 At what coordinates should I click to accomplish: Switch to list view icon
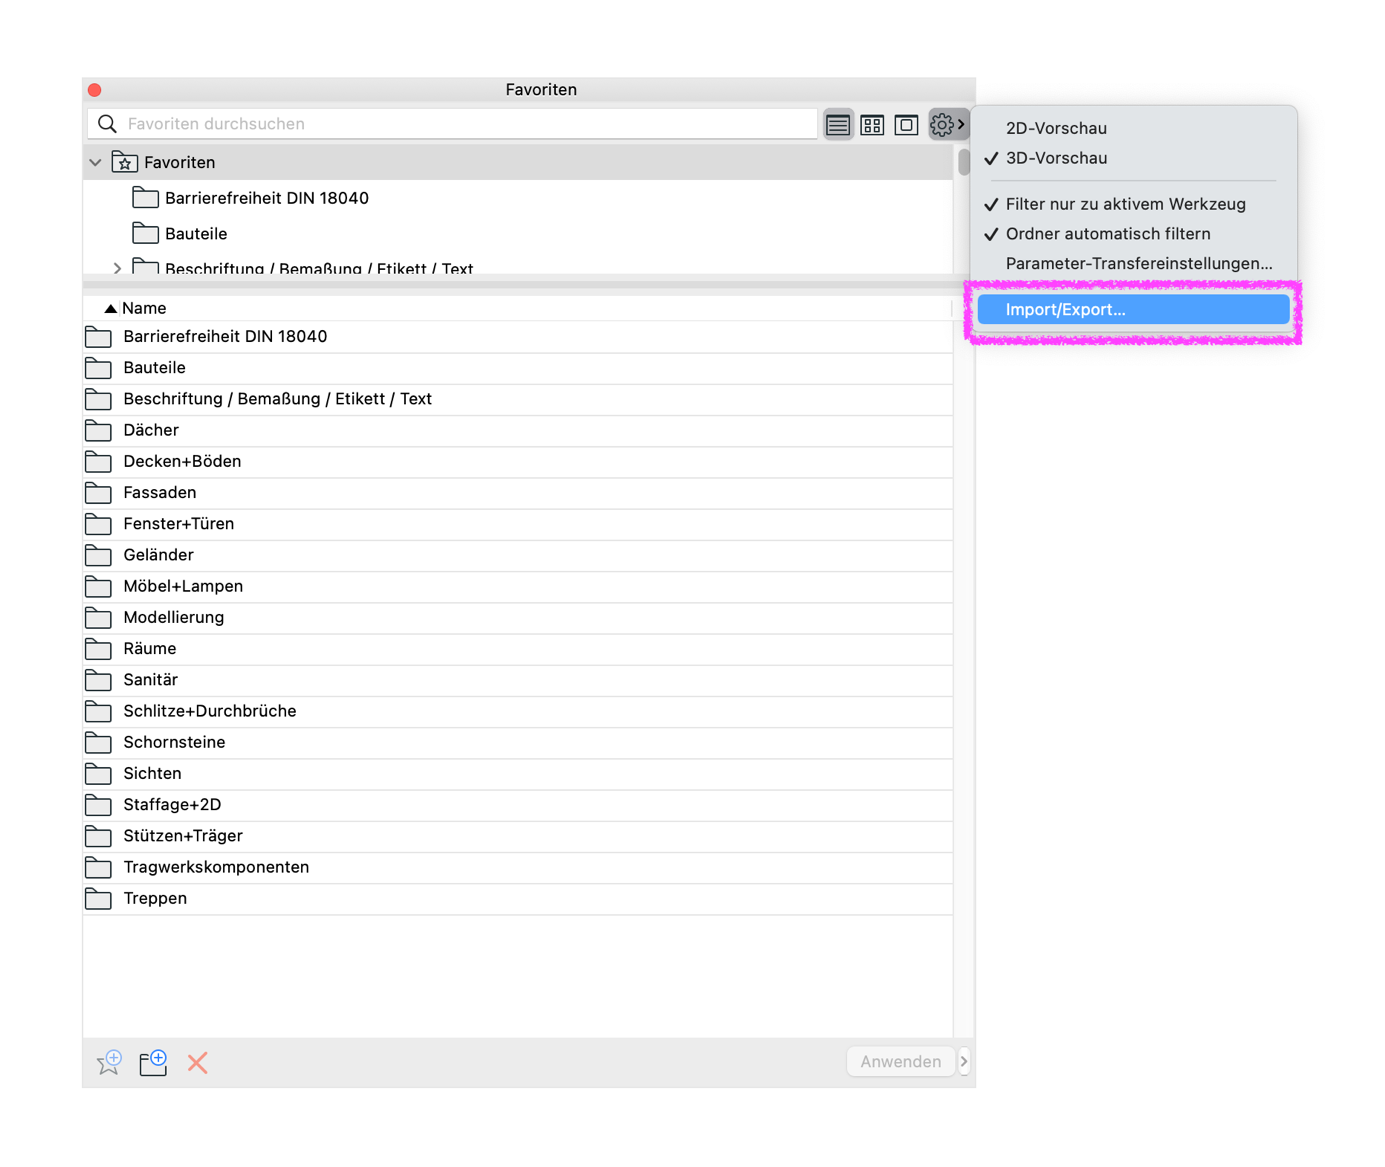tap(838, 125)
